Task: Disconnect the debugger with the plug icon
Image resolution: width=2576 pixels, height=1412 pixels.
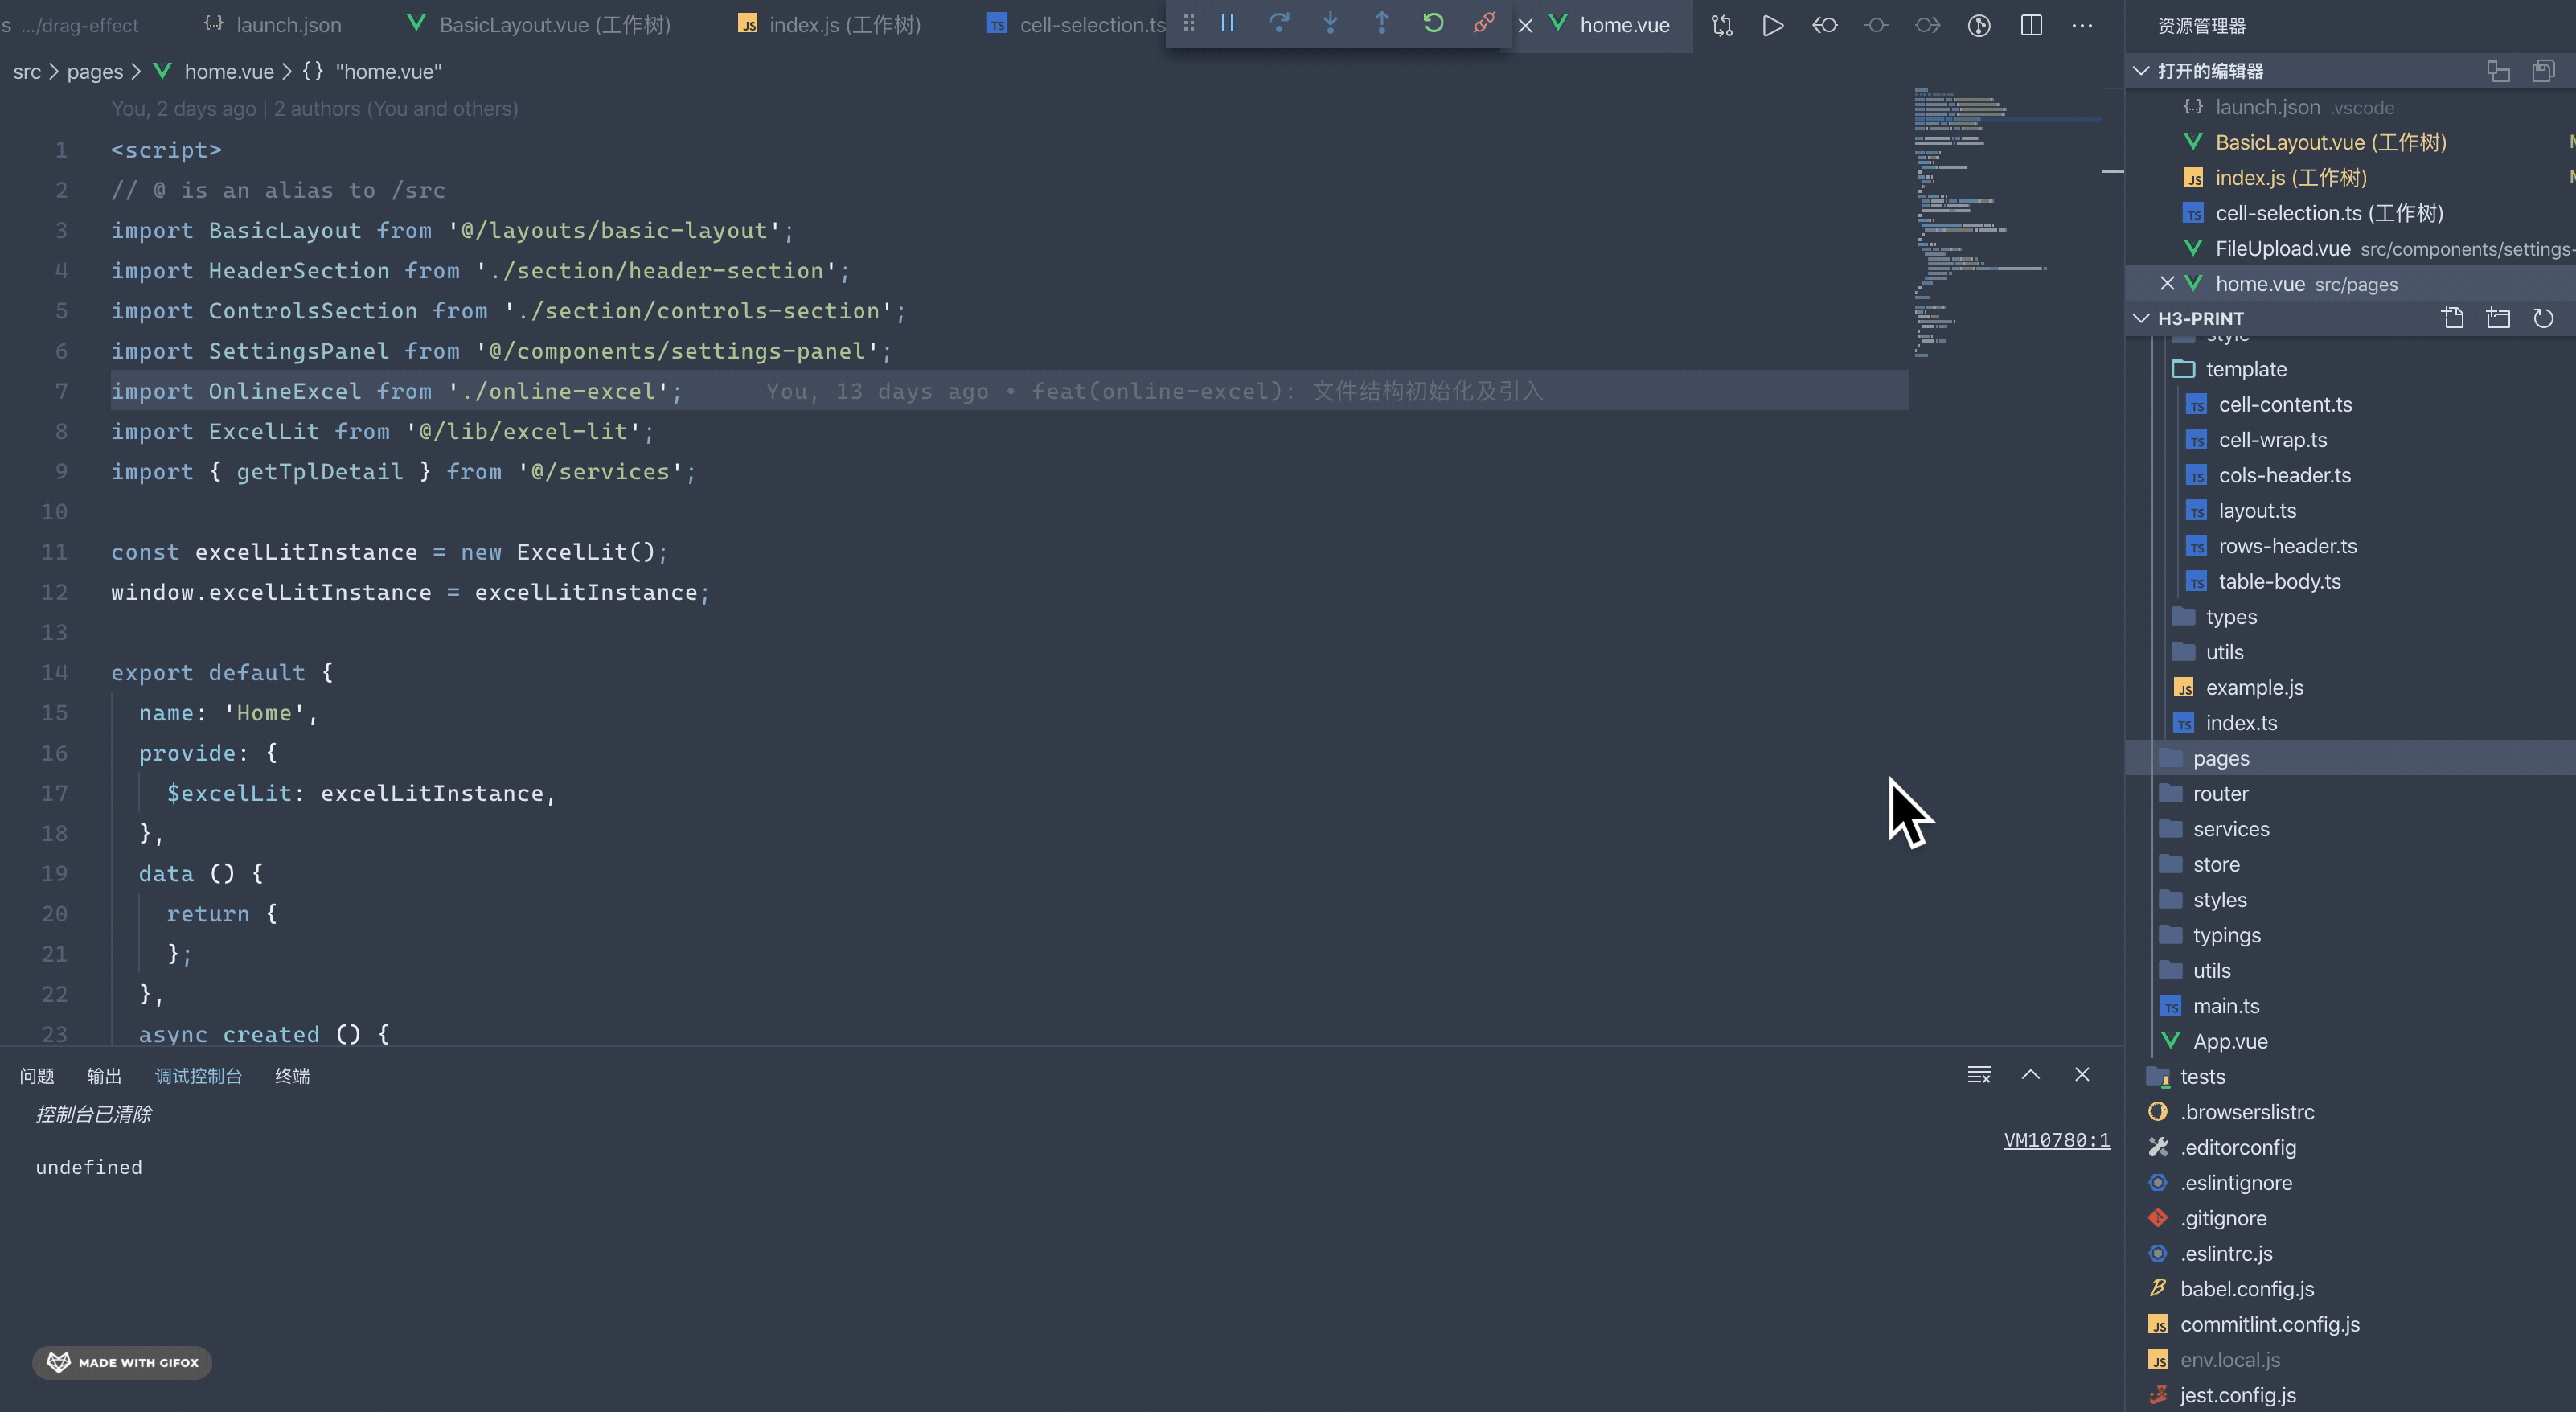Action: tap(1484, 23)
